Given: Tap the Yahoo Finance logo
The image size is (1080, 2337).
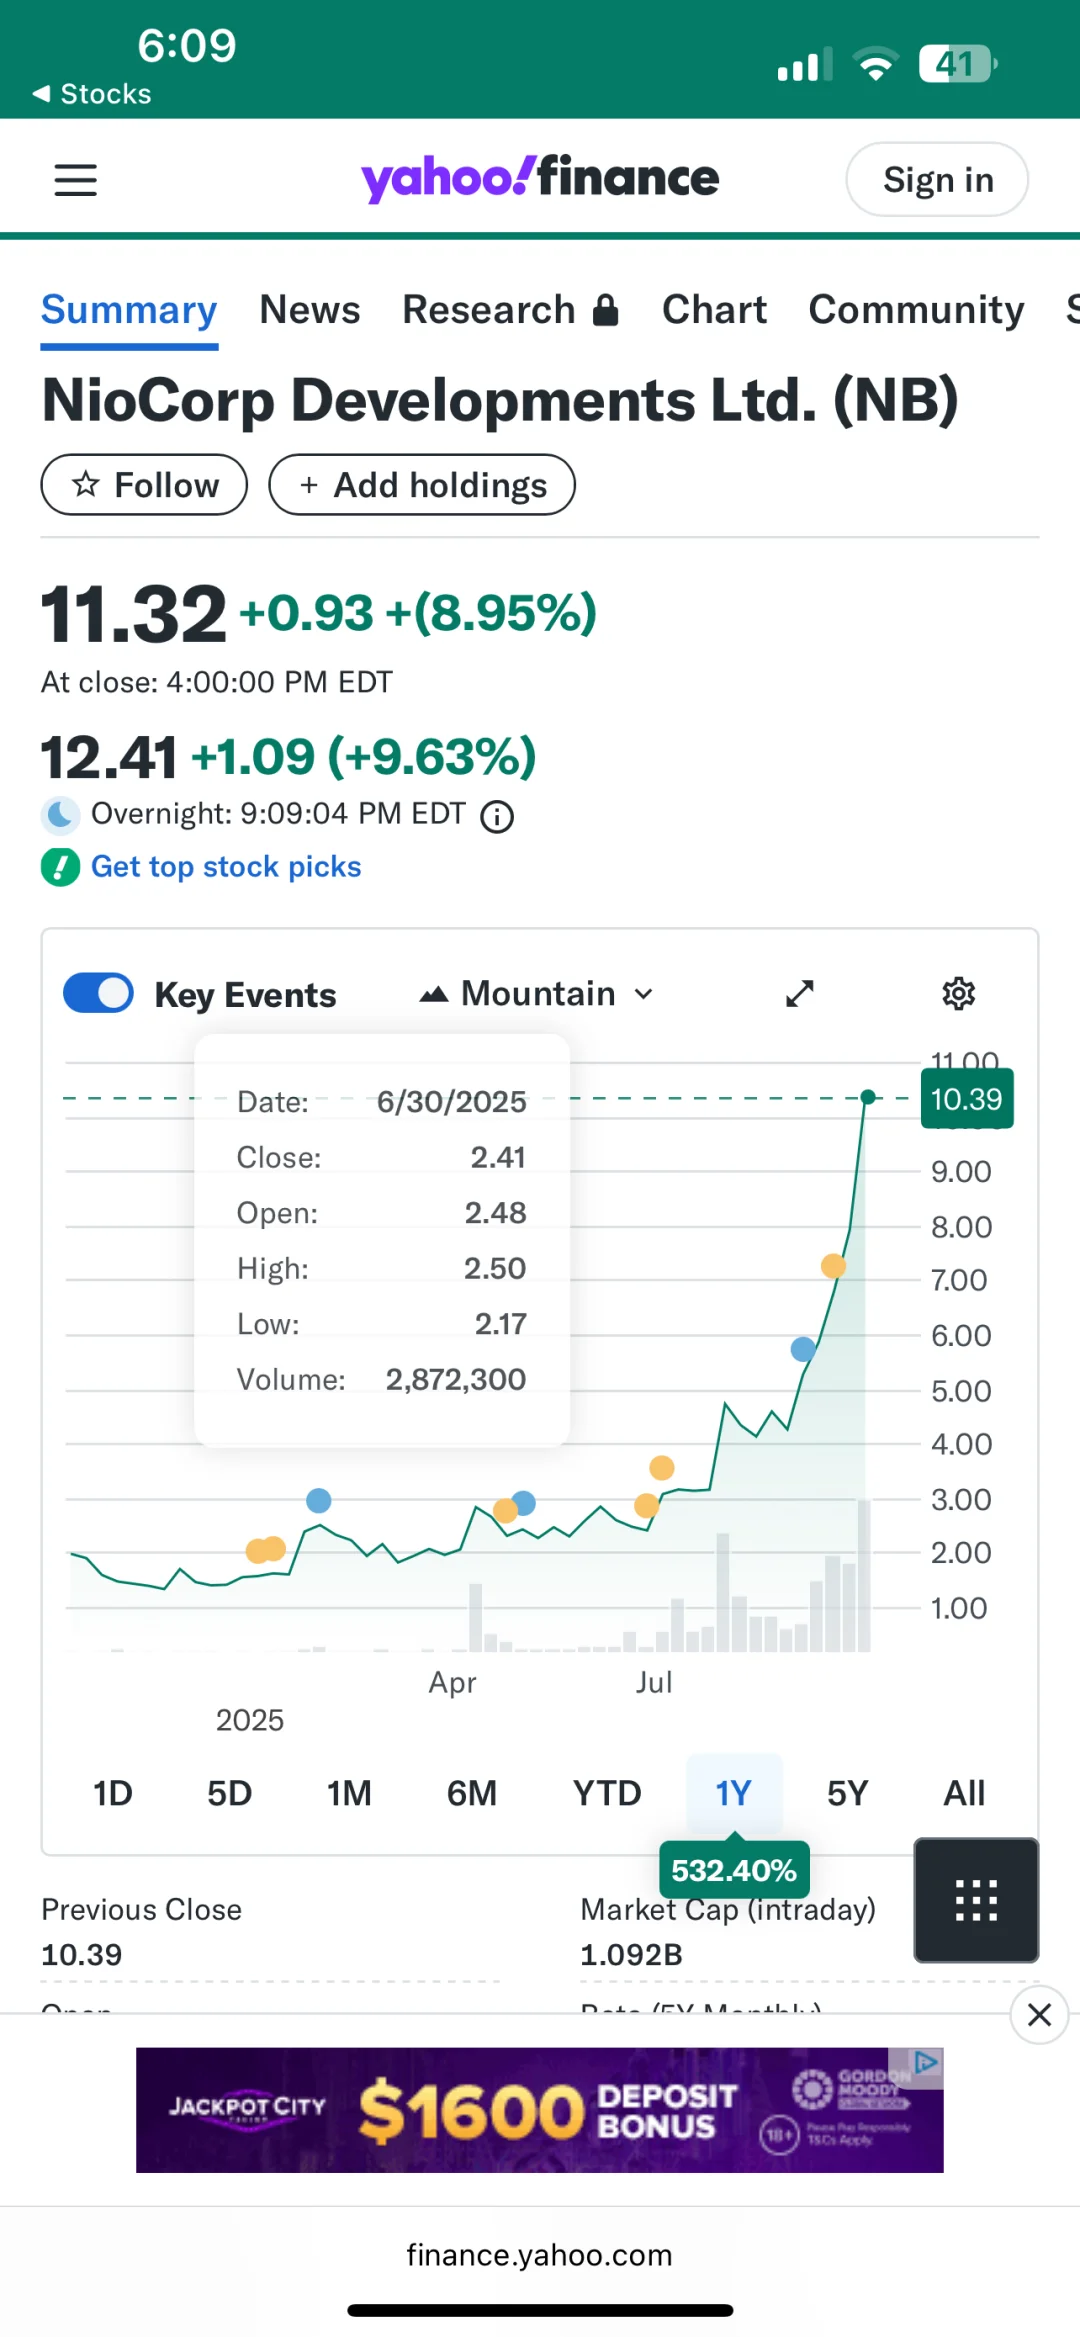Looking at the screenshot, I should pyautogui.click(x=540, y=178).
